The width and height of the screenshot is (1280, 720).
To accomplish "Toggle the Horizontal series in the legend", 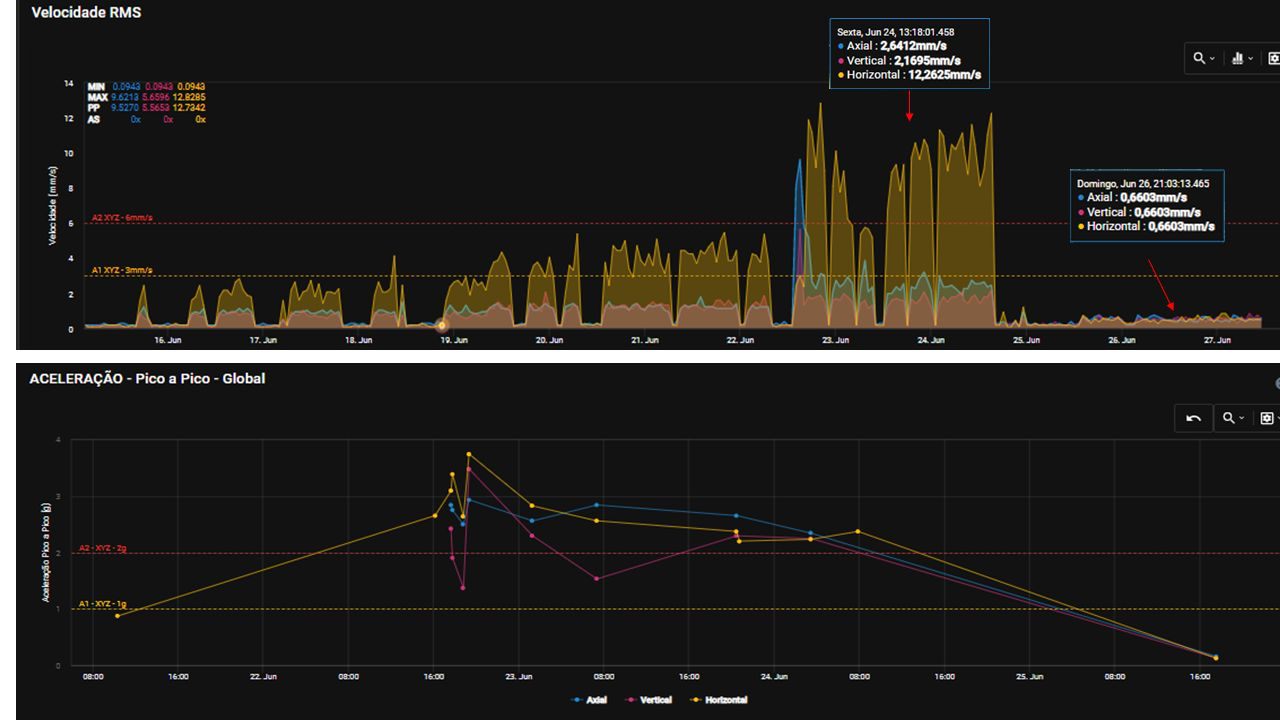I will point(718,700).
